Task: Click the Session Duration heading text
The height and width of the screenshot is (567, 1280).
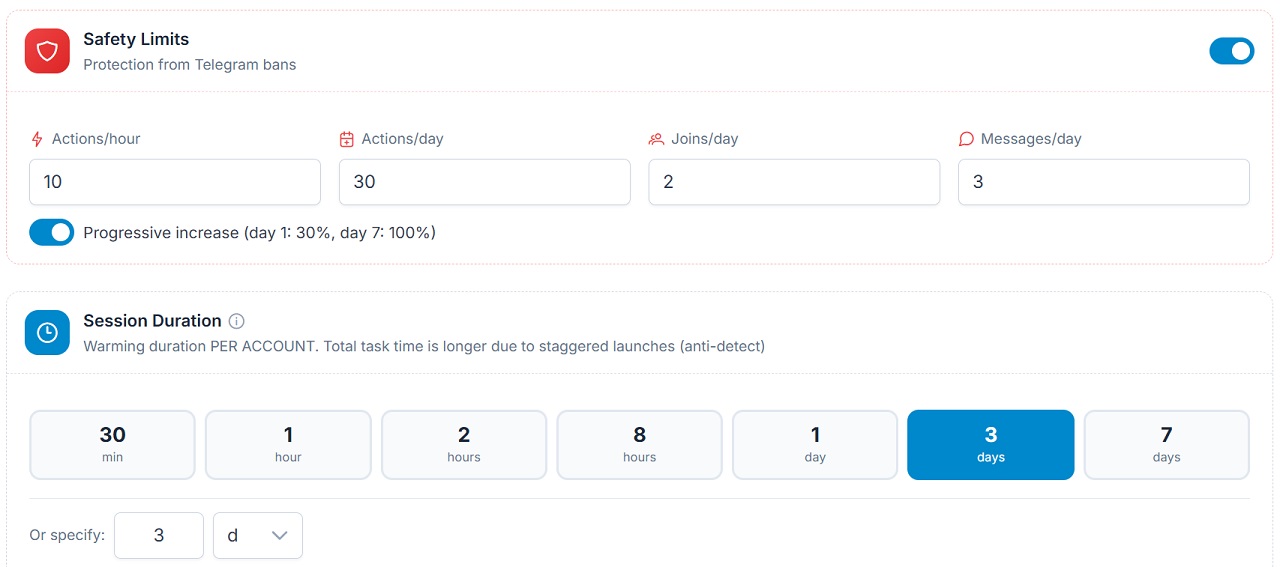Action: pos(152,321)
